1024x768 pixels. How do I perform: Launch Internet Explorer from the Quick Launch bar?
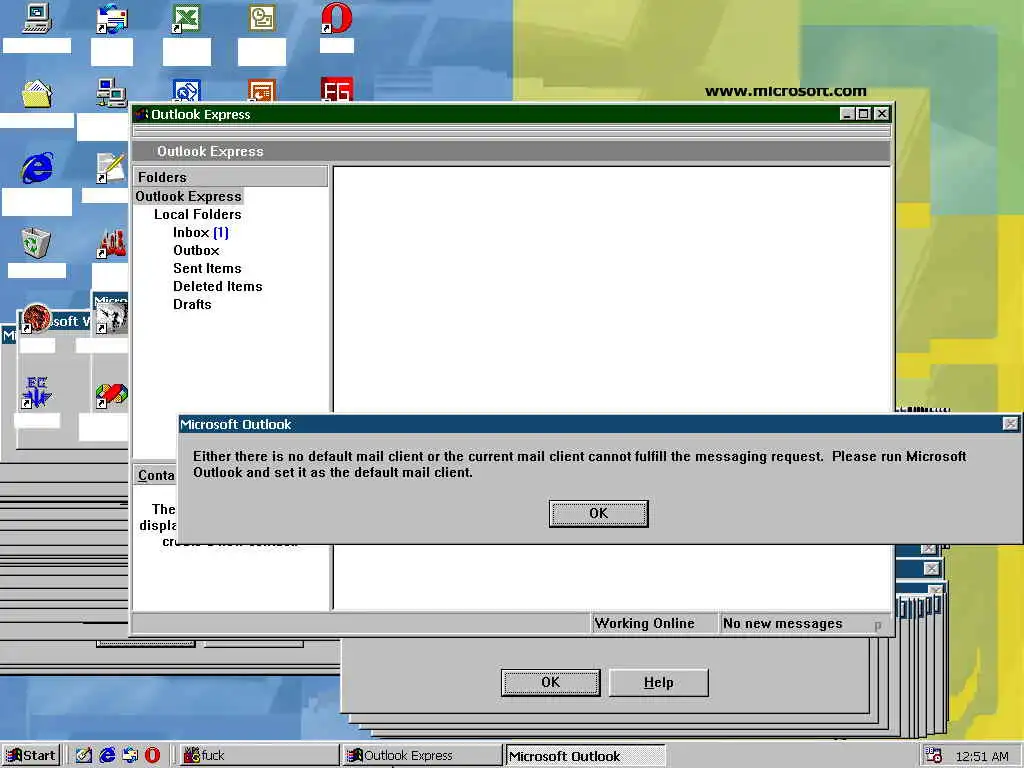click(x=107, y=755)
